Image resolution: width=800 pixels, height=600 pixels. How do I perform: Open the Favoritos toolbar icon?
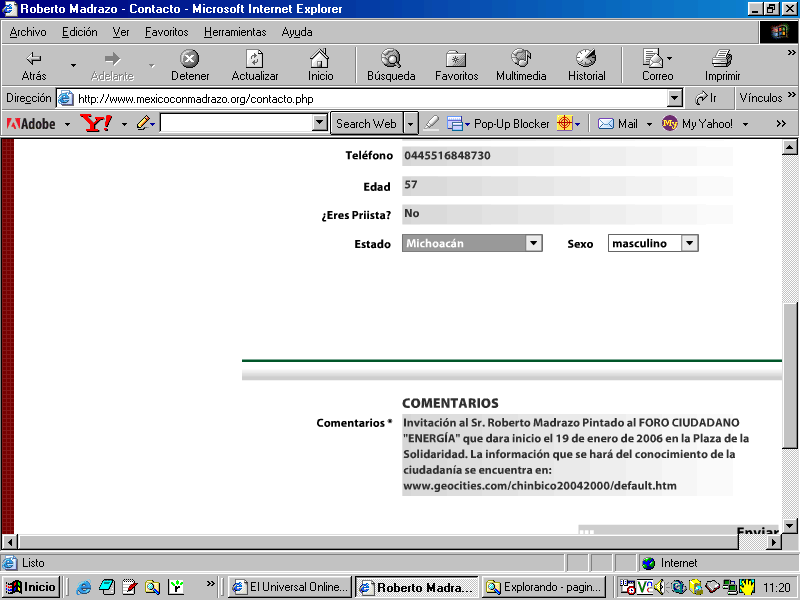pos(456,59)
